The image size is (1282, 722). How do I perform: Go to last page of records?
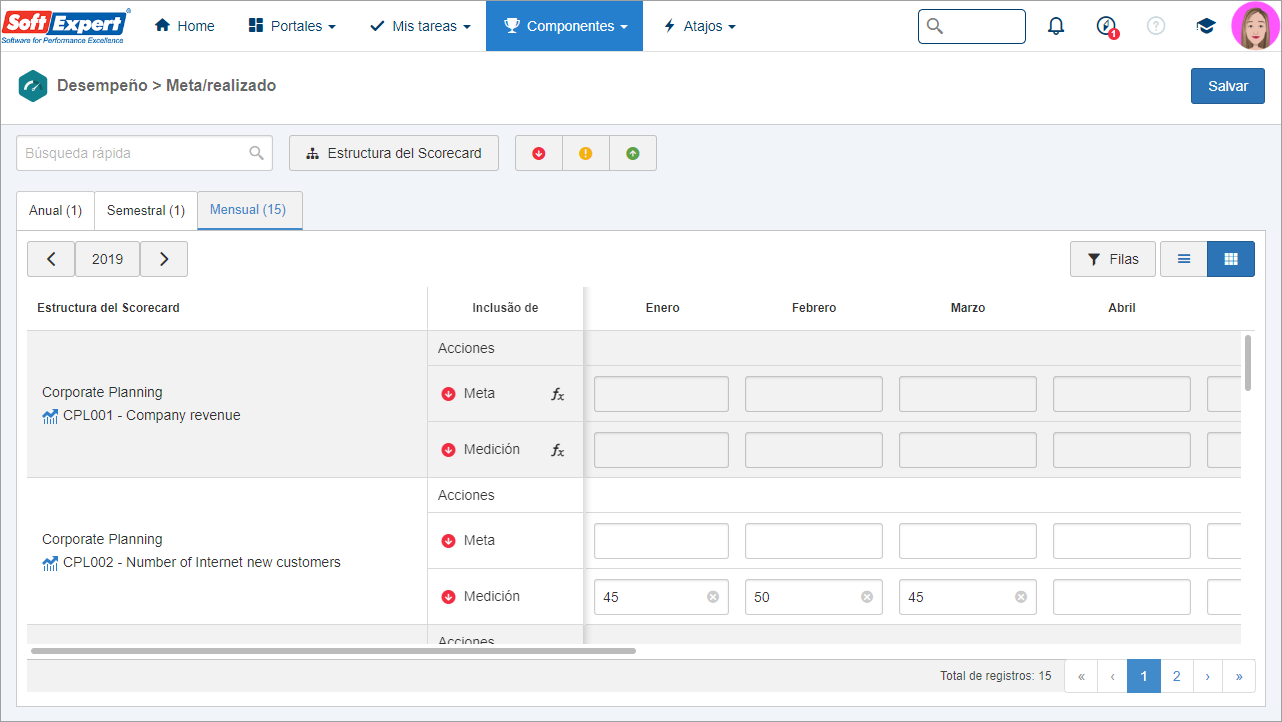click(1239, 676)
